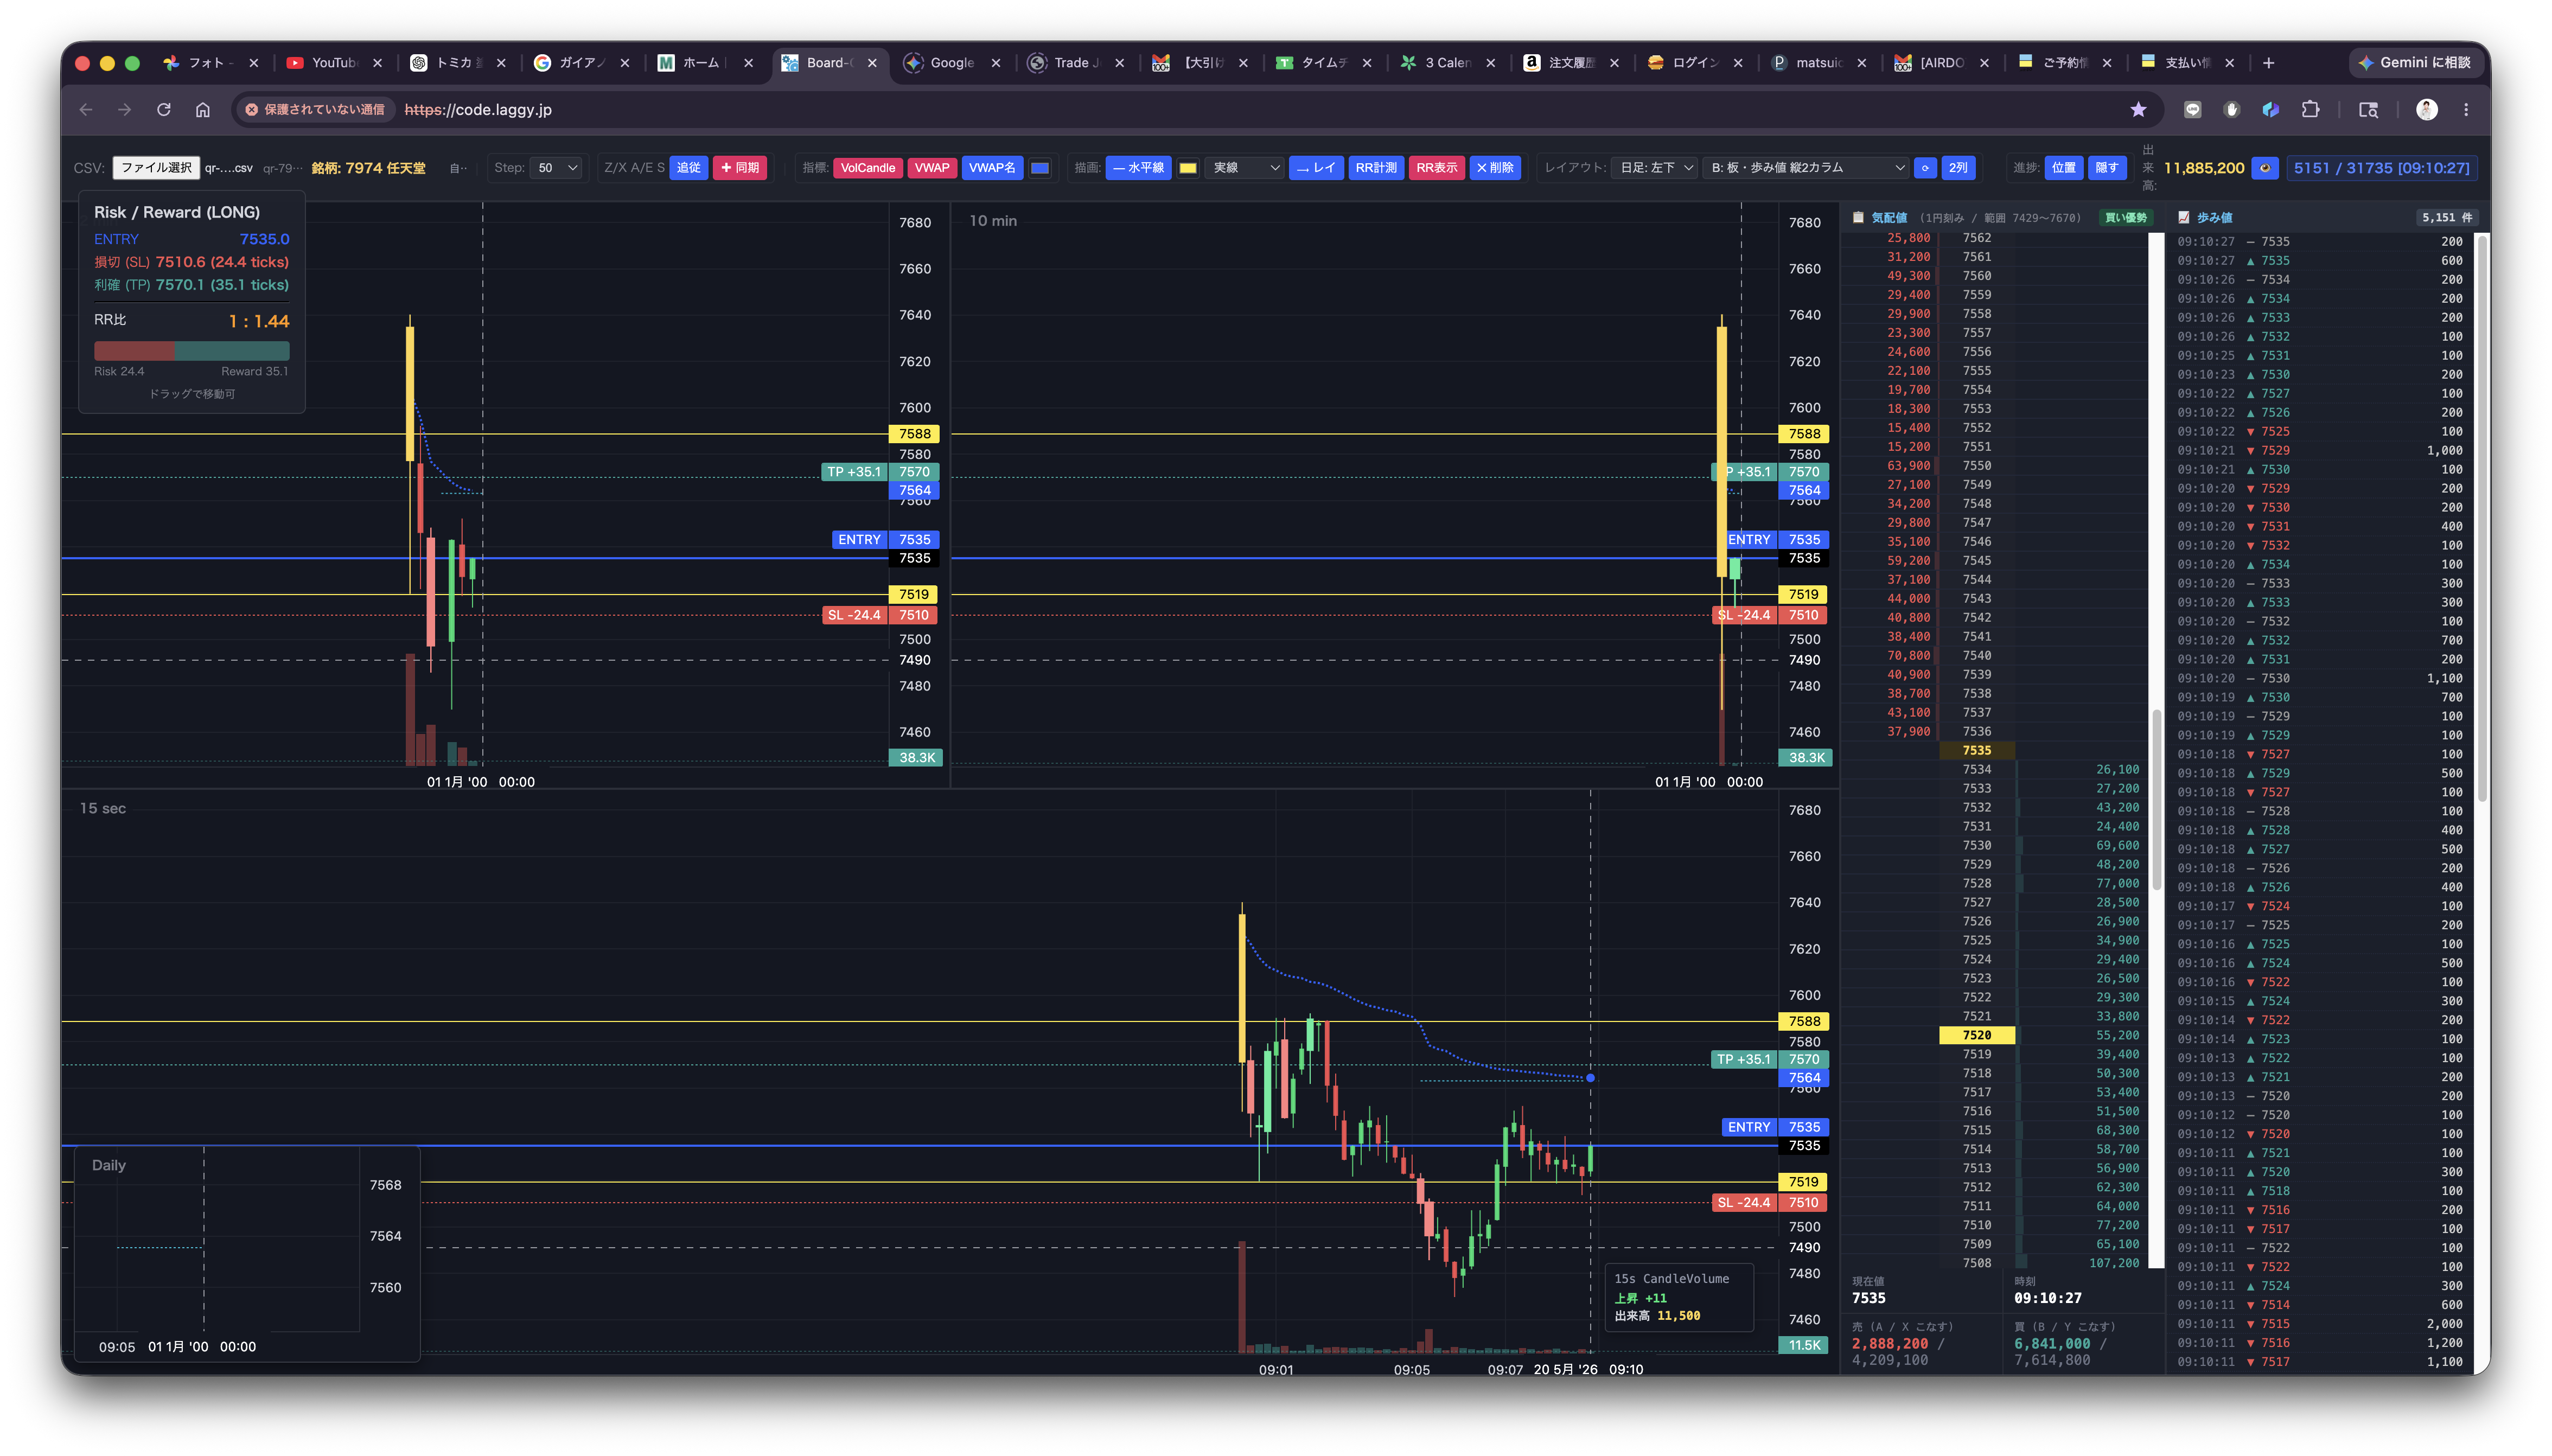Click the browser reload icon
Viewport: 2552px width, 1456px height.
164,110
